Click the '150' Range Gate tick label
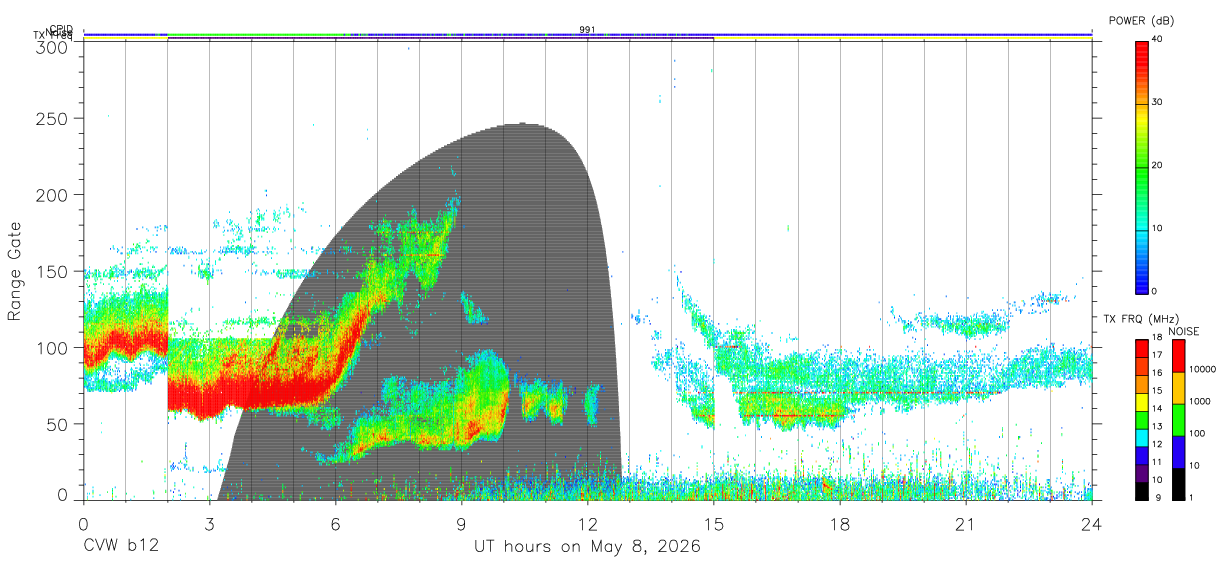The image size is (1228, 567). click(x=50, y=271)
